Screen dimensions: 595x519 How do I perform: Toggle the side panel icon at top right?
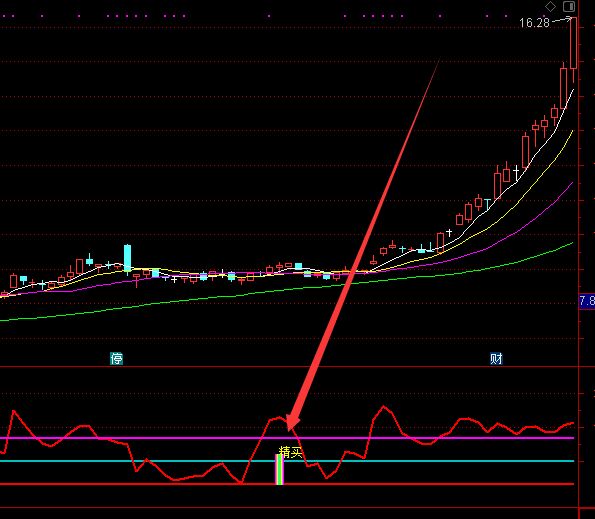tap(569, 6)
